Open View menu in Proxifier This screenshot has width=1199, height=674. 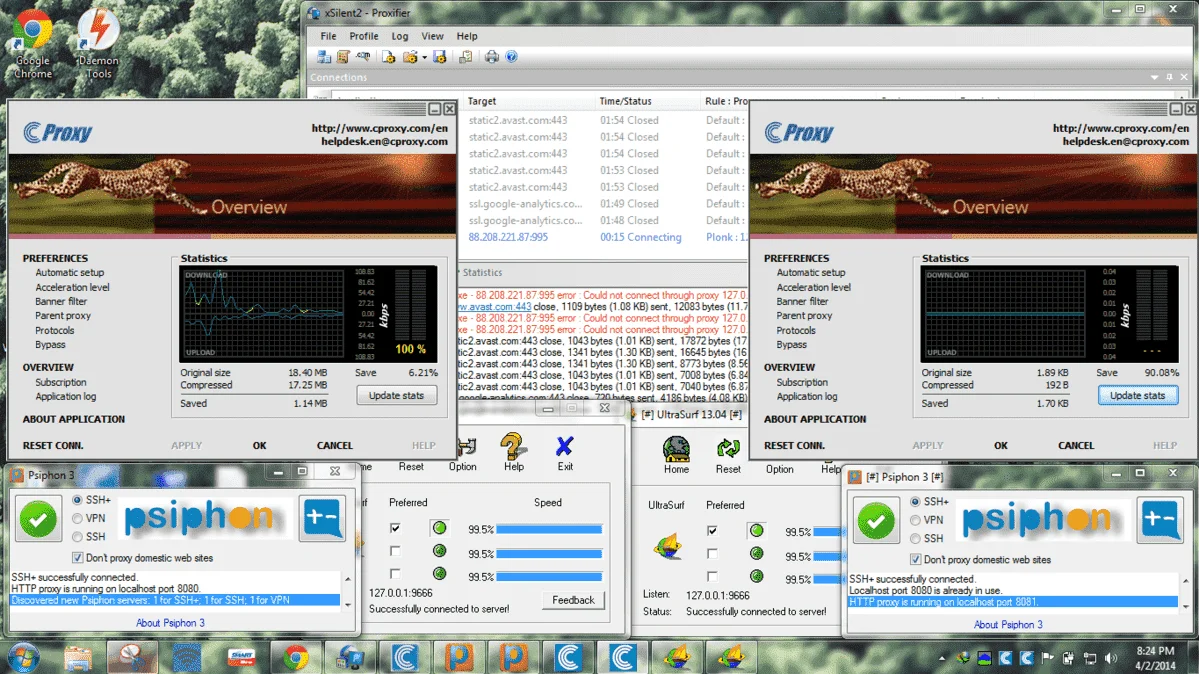click(432, 36)
